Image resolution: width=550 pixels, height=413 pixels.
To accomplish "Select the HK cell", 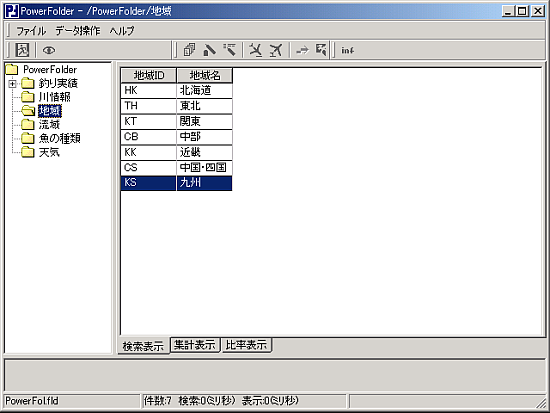I will point(148,91).
